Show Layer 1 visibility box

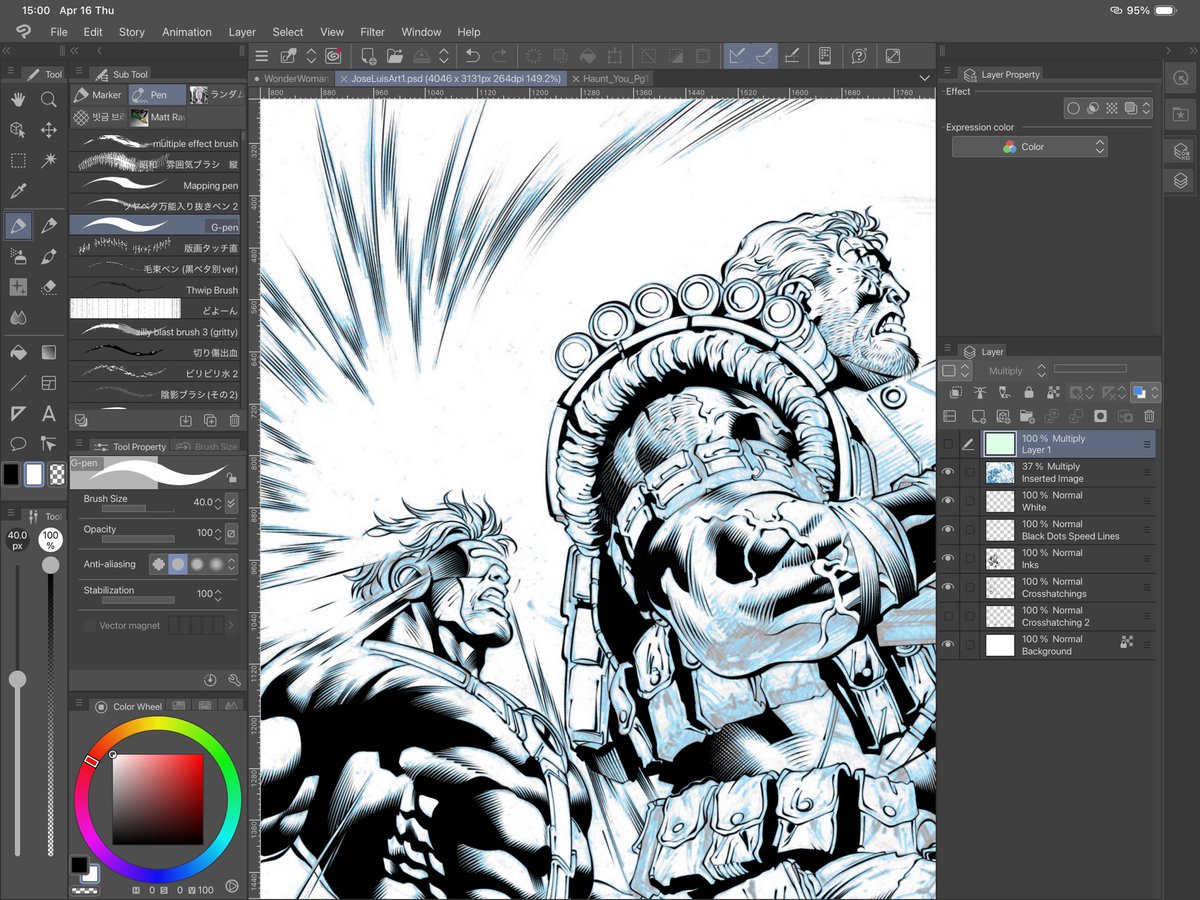948,444
